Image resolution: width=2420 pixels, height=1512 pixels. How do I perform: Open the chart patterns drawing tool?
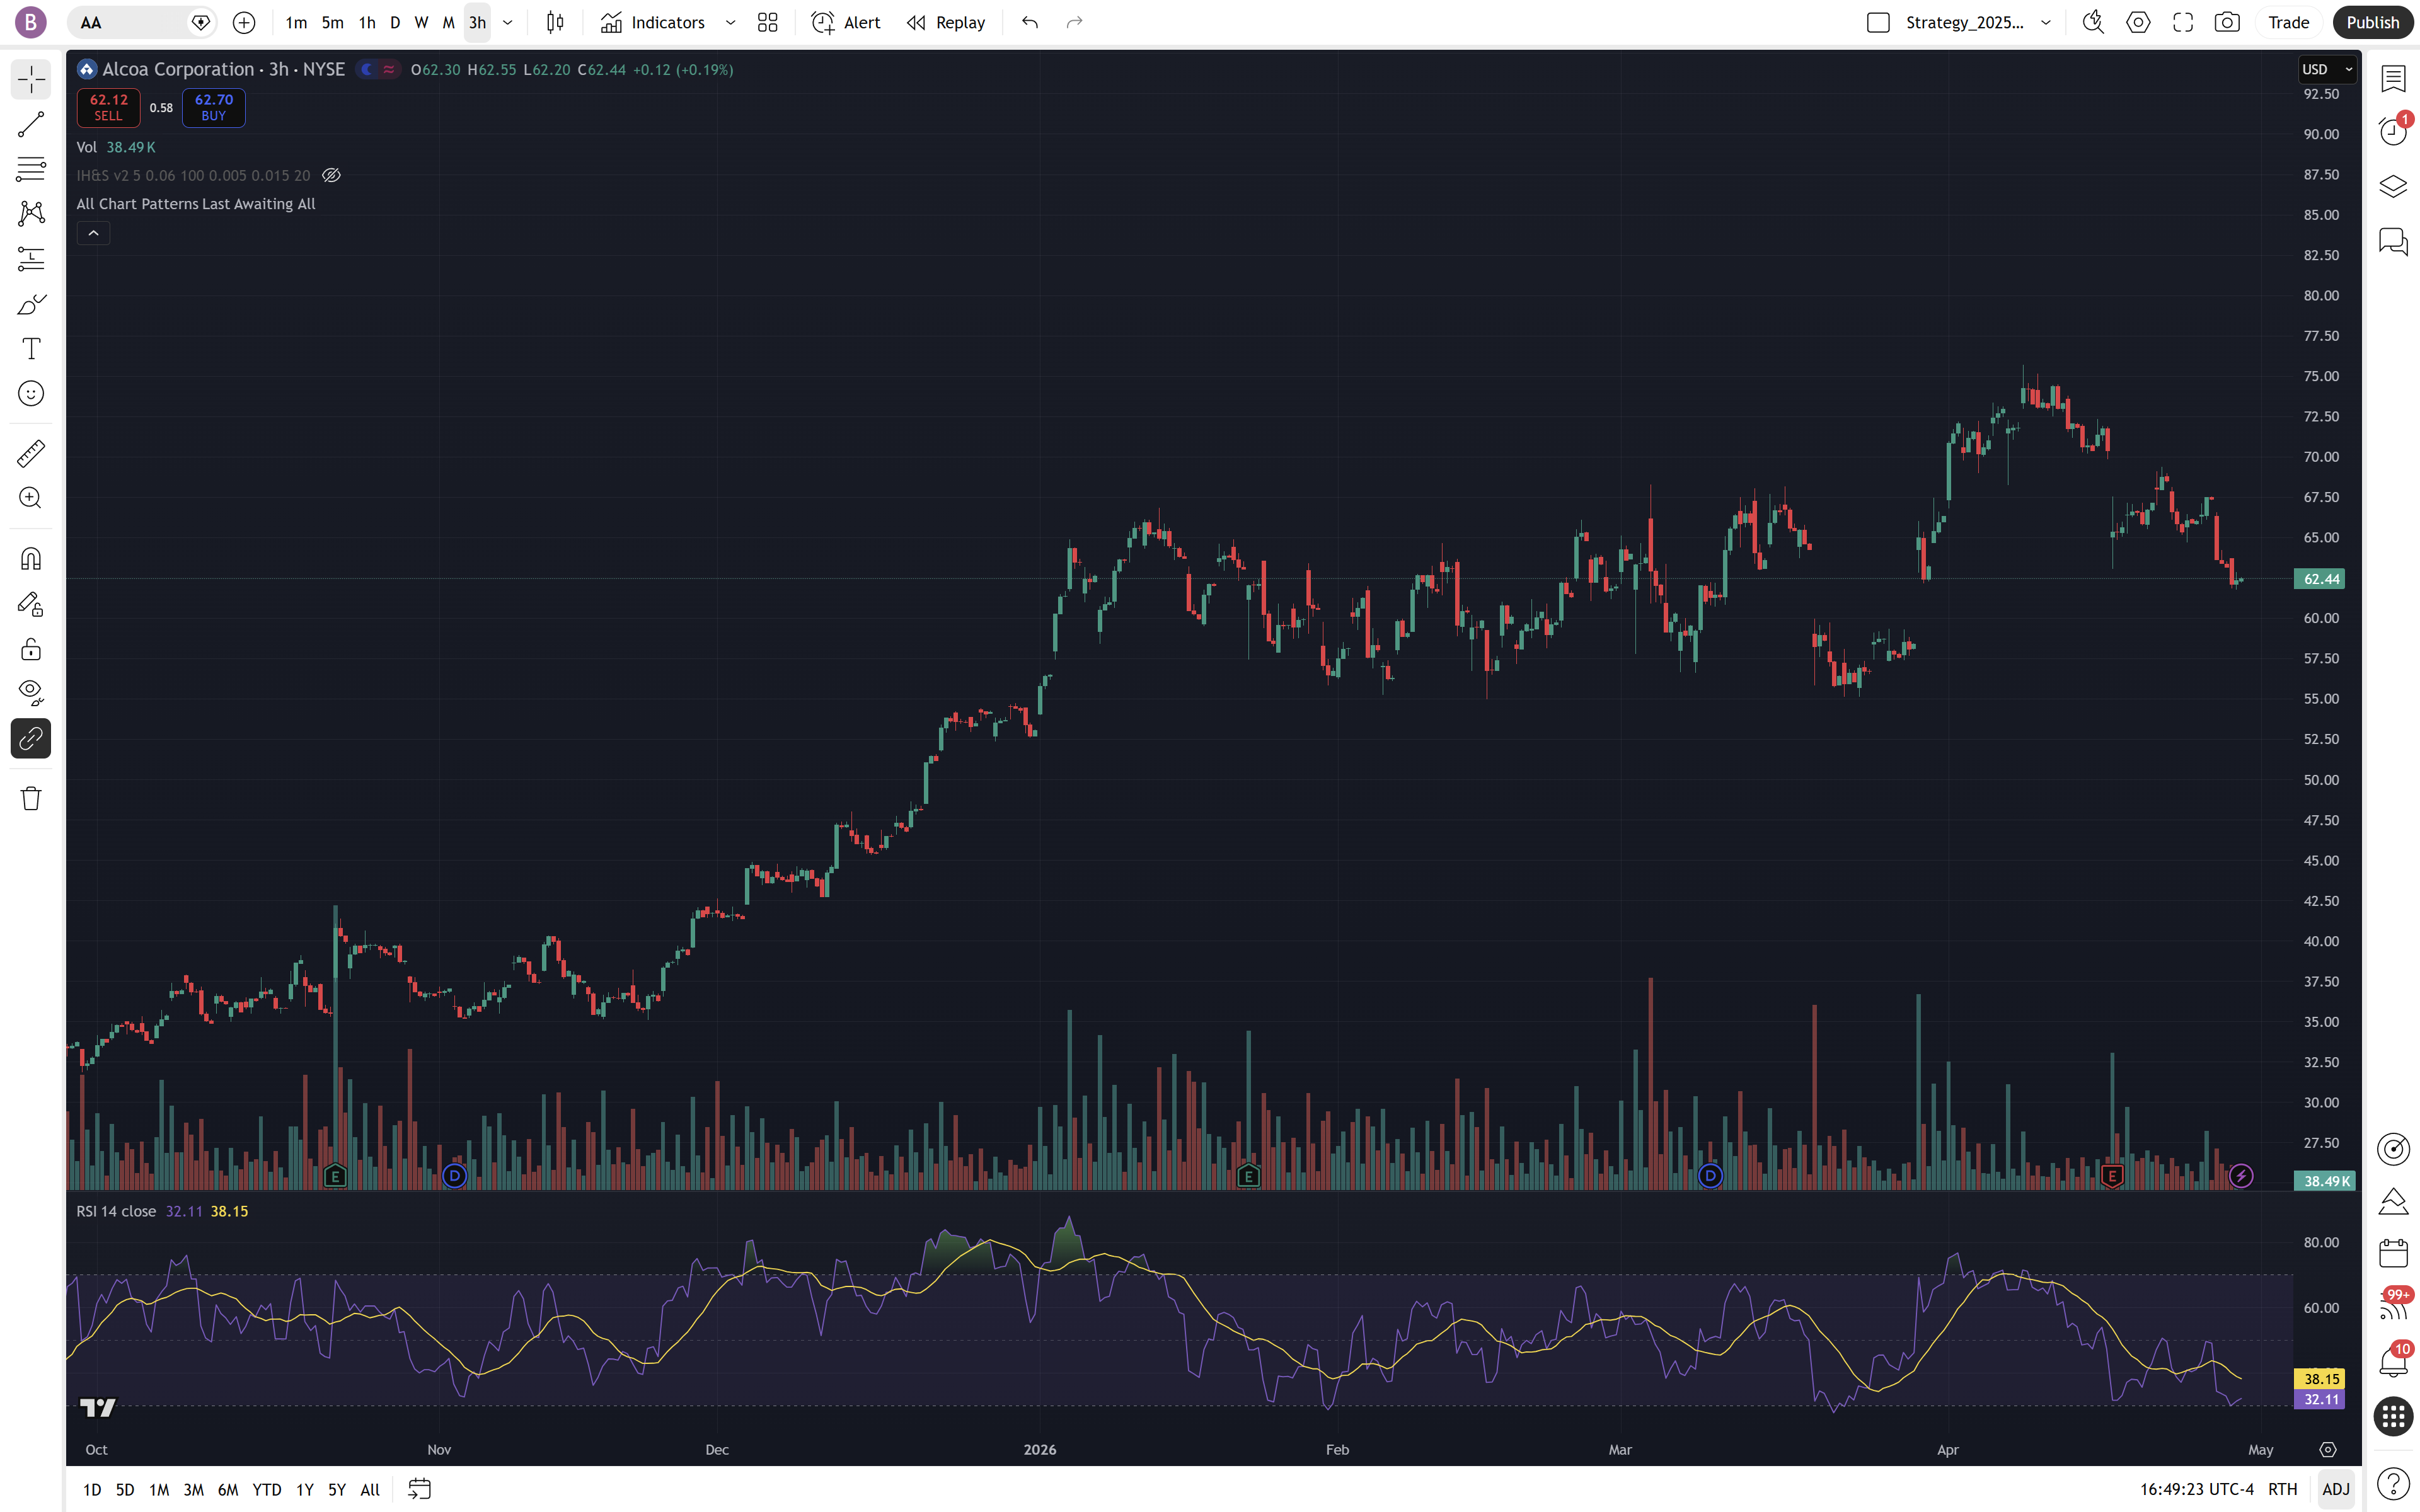tap(31, 213)
